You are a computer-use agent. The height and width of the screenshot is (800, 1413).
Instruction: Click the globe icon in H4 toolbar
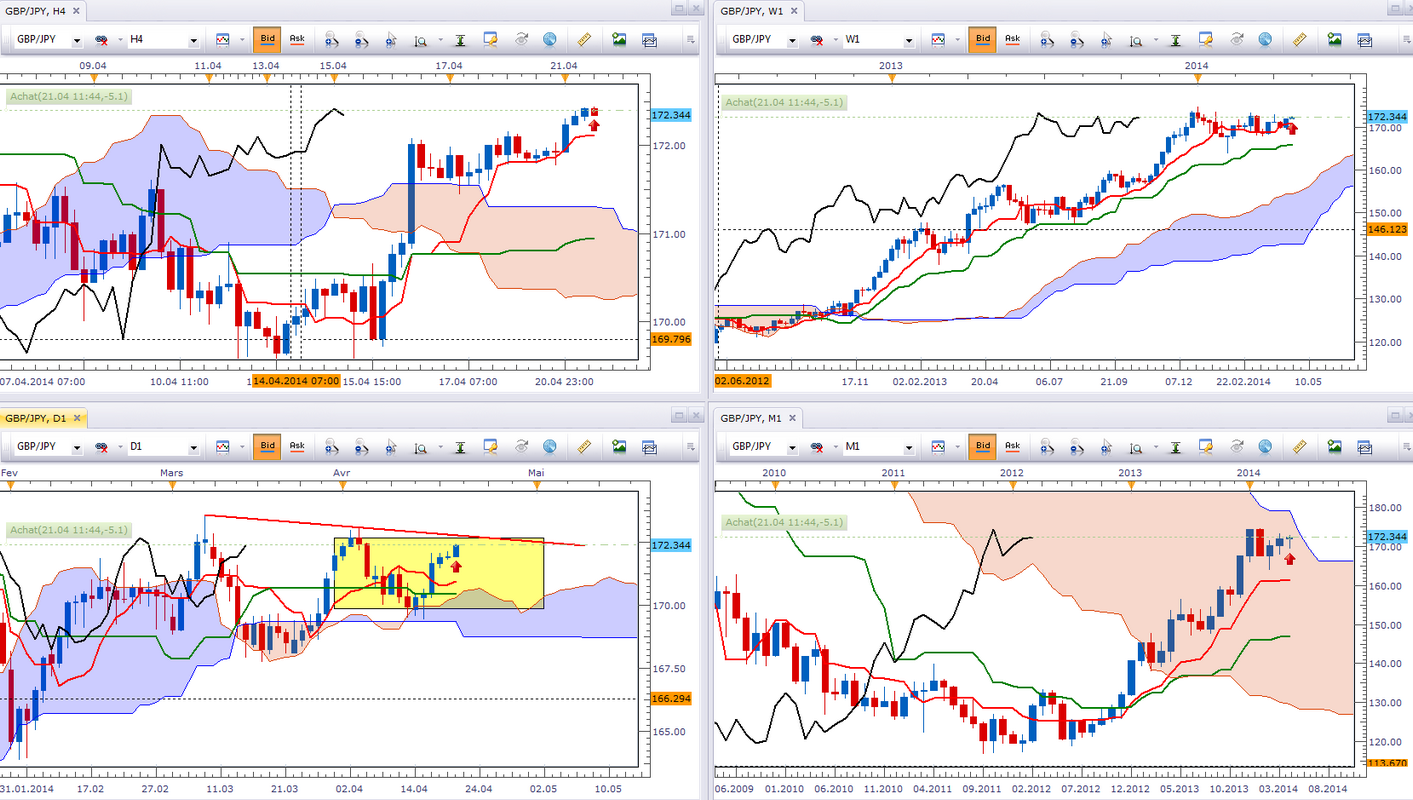pyautogui.click(x=550, y=40)
